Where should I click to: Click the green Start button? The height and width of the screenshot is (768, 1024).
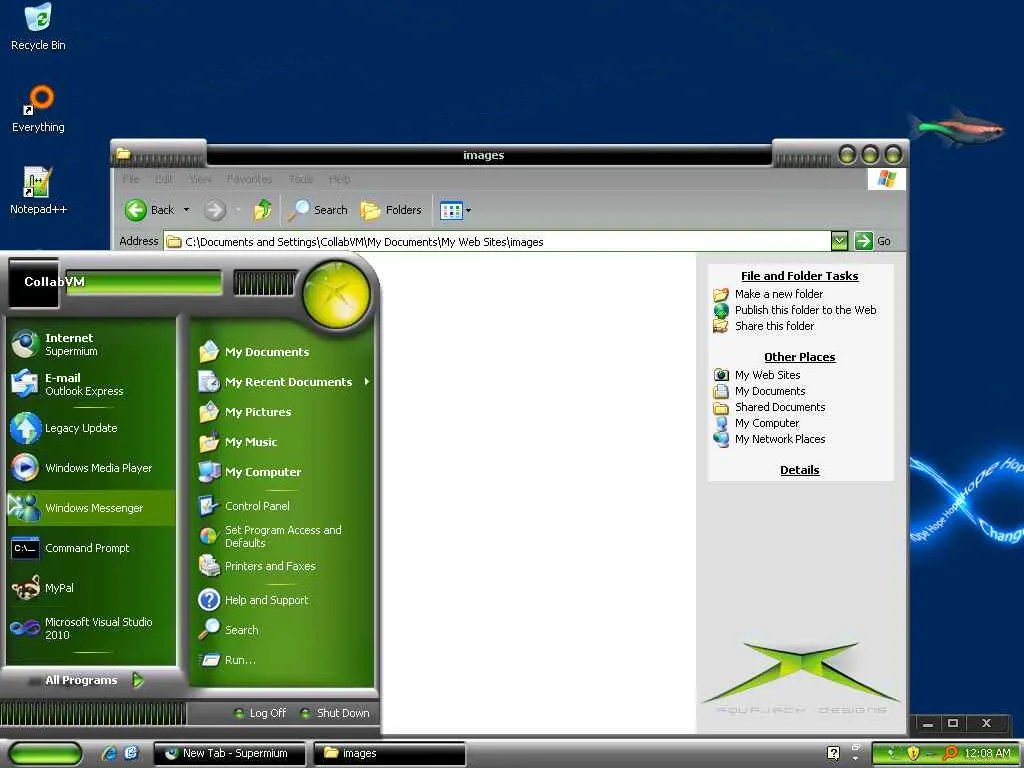tap(46, 754)
